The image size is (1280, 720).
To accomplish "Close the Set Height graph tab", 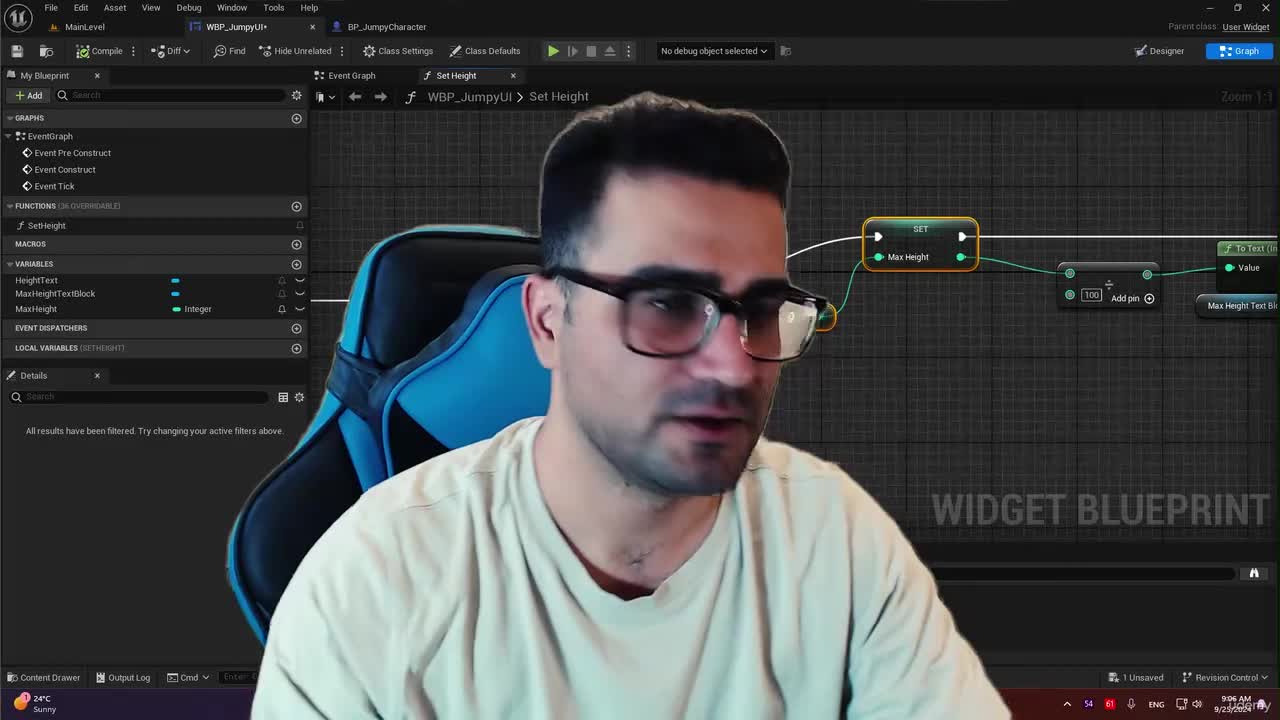I will pos(513,75).
